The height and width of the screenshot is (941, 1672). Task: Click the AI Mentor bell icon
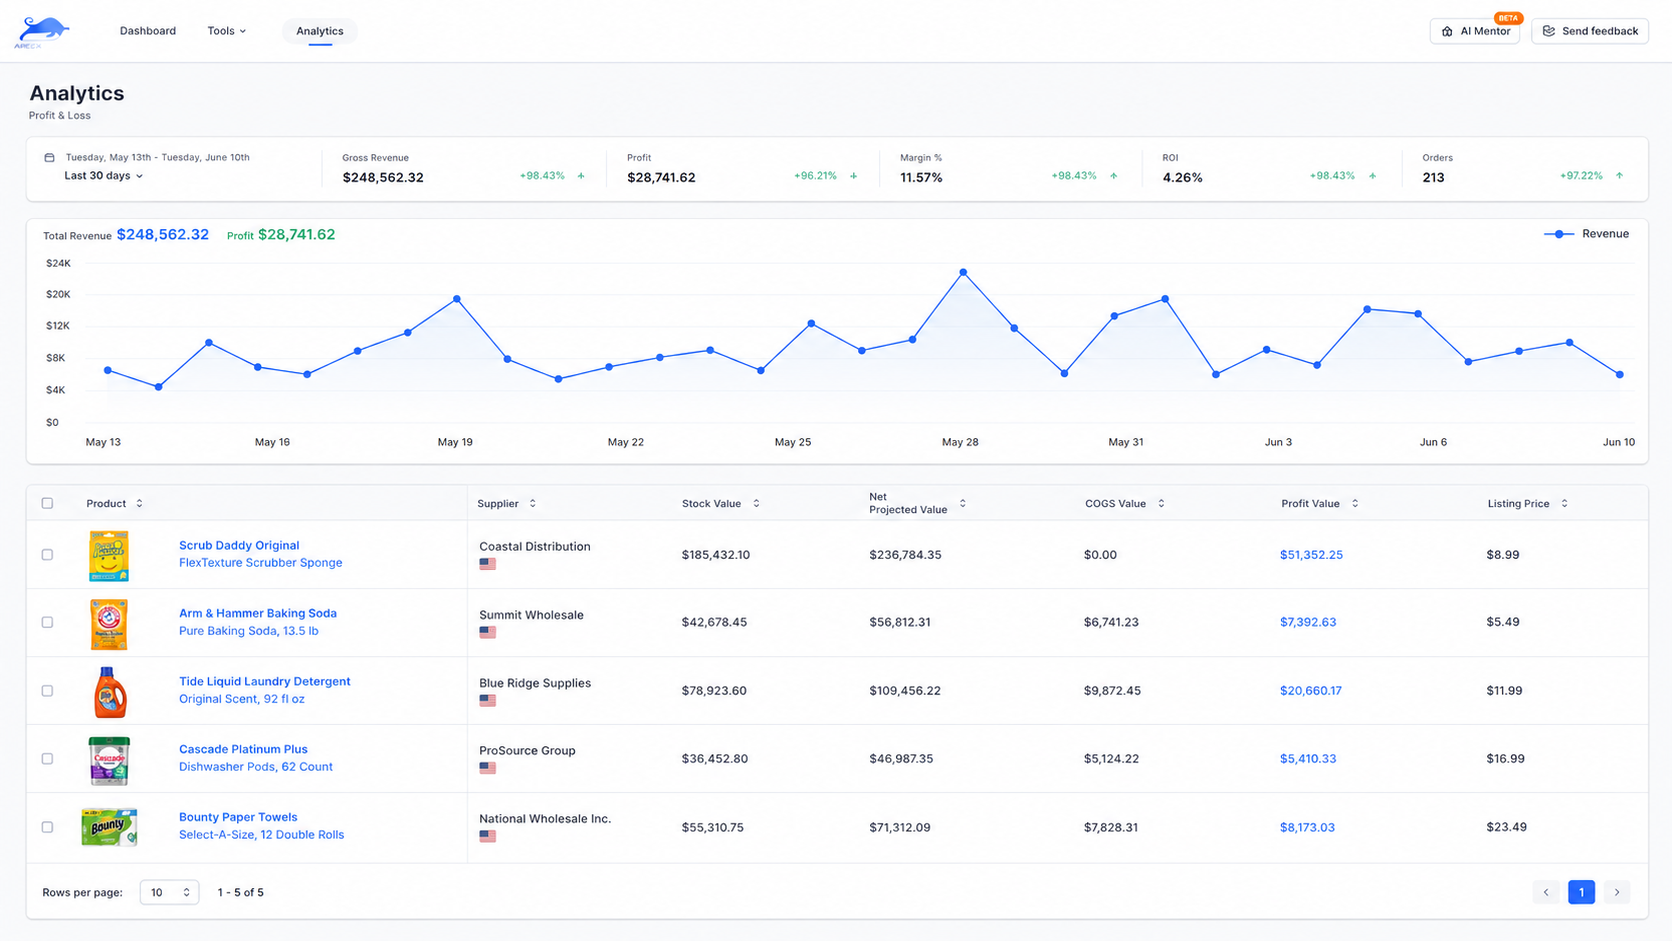pos(1447,31)
